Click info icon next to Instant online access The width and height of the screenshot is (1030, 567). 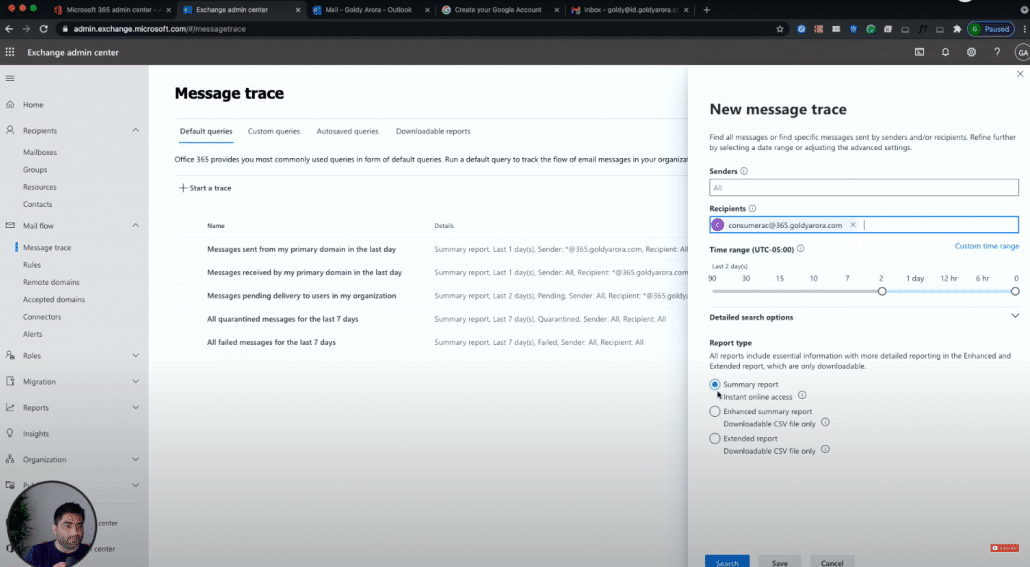point(802,396)
